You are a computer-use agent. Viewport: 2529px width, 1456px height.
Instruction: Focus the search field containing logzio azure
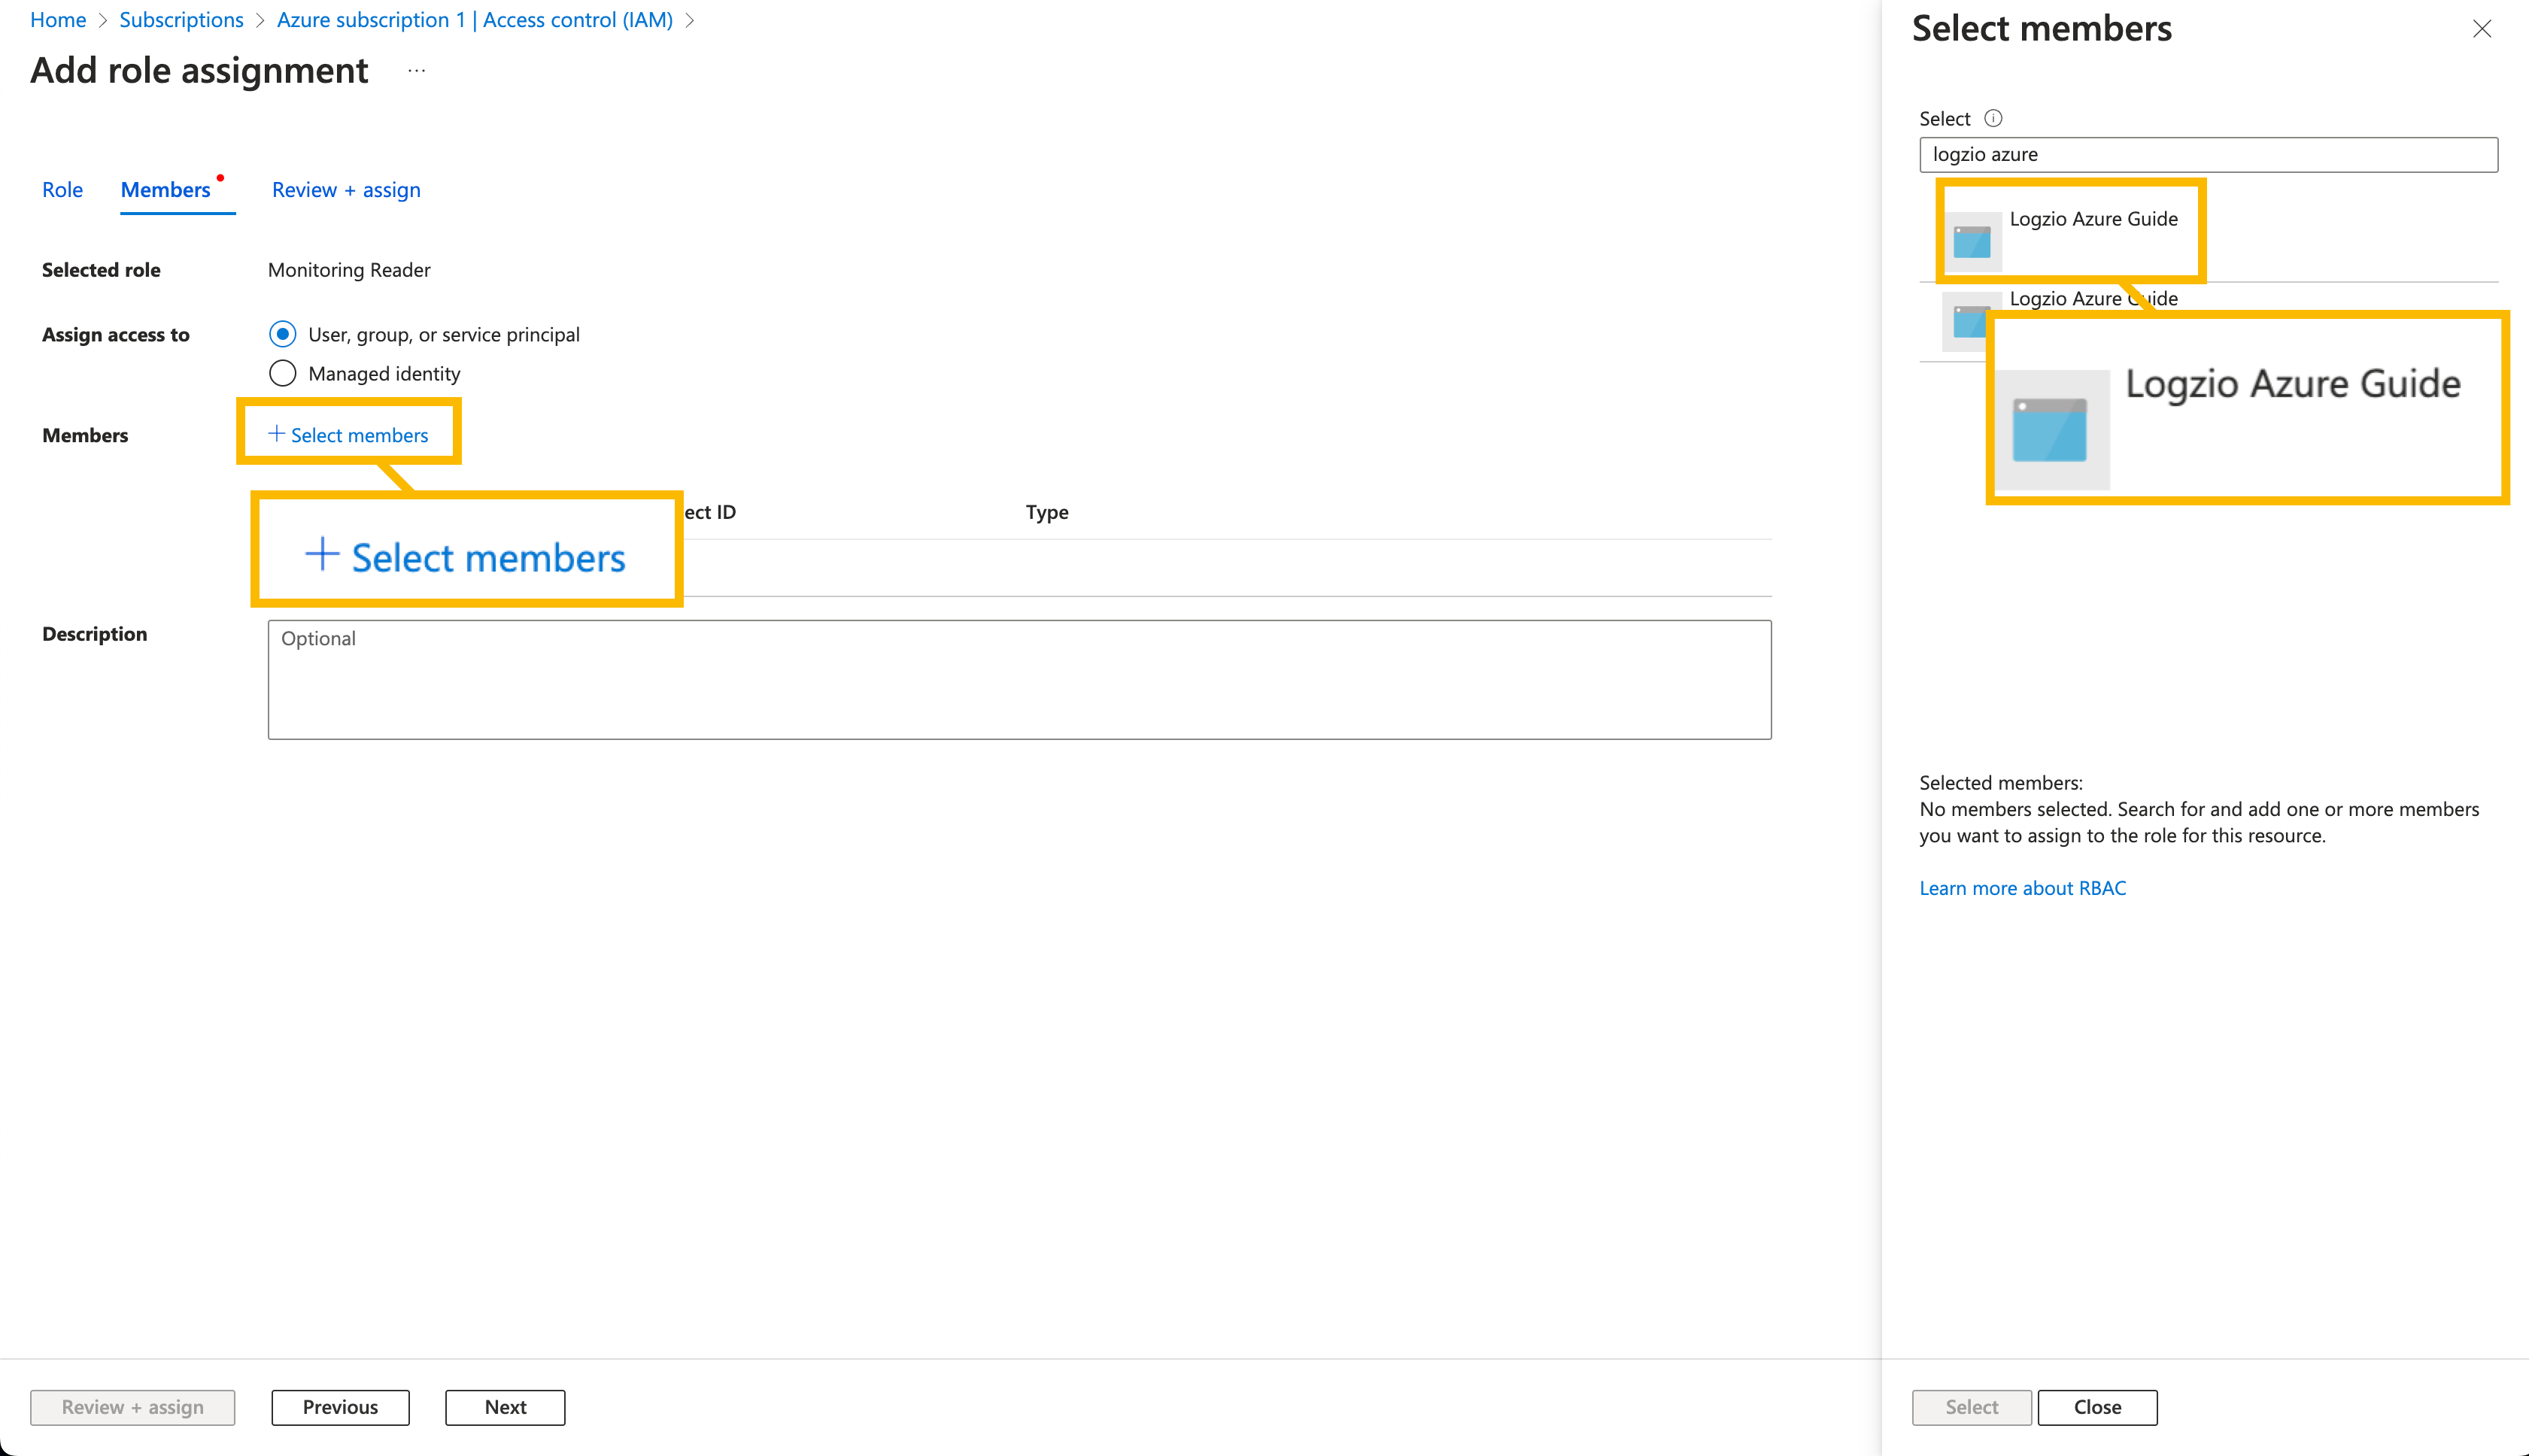2208,155
